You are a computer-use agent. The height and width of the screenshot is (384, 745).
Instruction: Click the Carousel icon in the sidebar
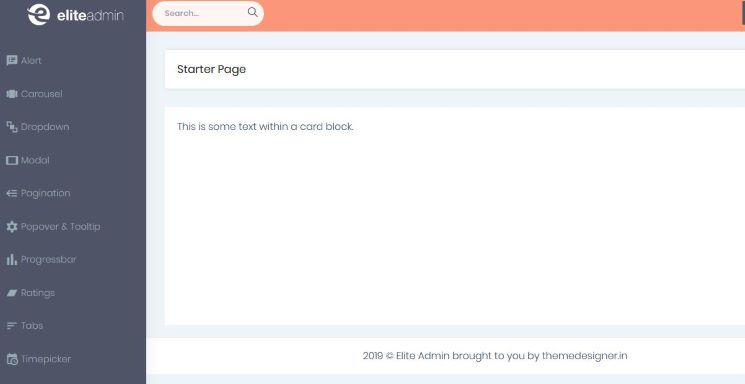12,94
